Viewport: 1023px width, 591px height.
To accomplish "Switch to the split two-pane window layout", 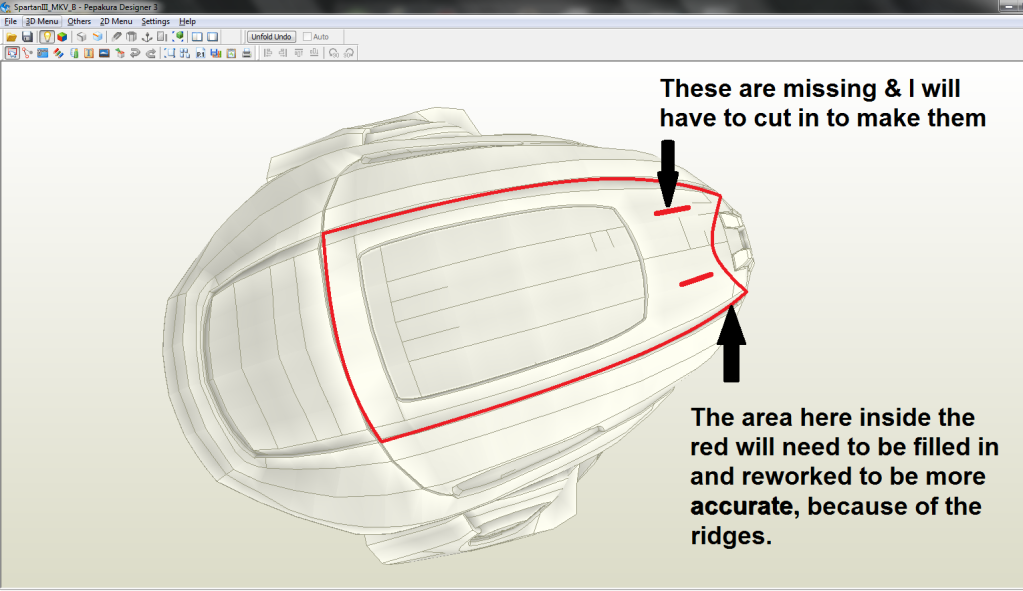I will [x=197, y=37].
